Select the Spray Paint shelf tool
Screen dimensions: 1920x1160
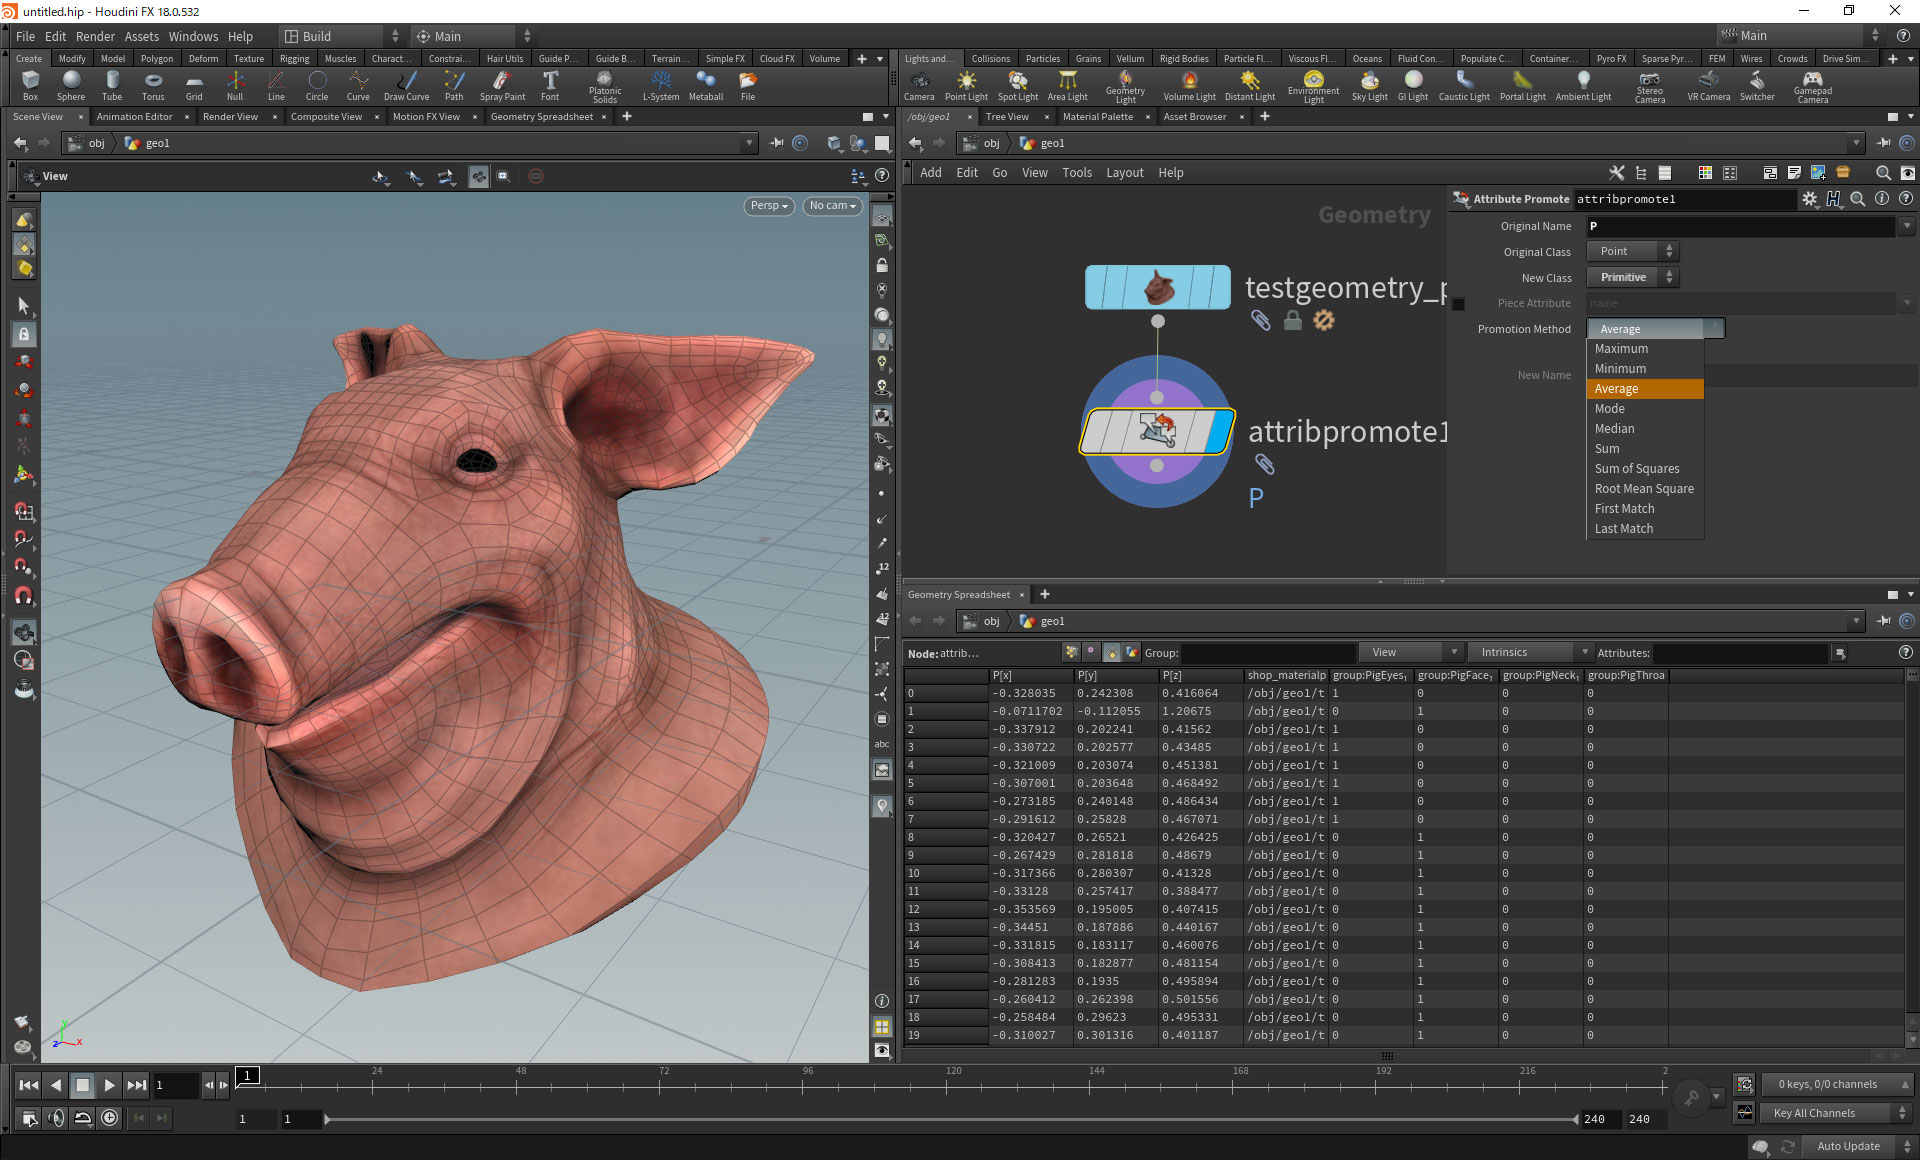(x=502, y=86)
